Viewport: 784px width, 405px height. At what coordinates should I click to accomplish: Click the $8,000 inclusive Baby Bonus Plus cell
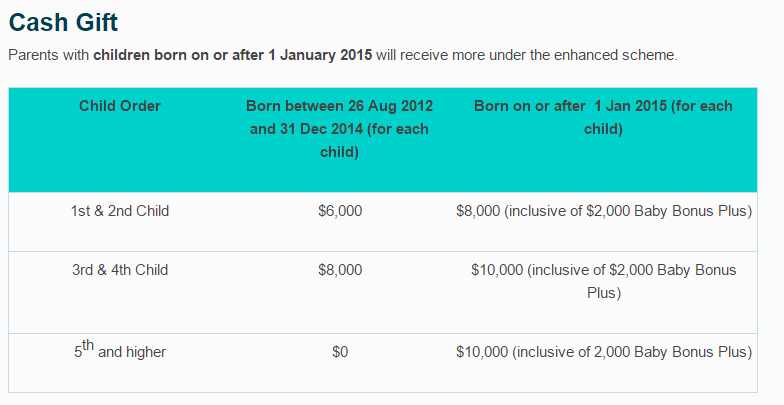(x=604, y=211)
